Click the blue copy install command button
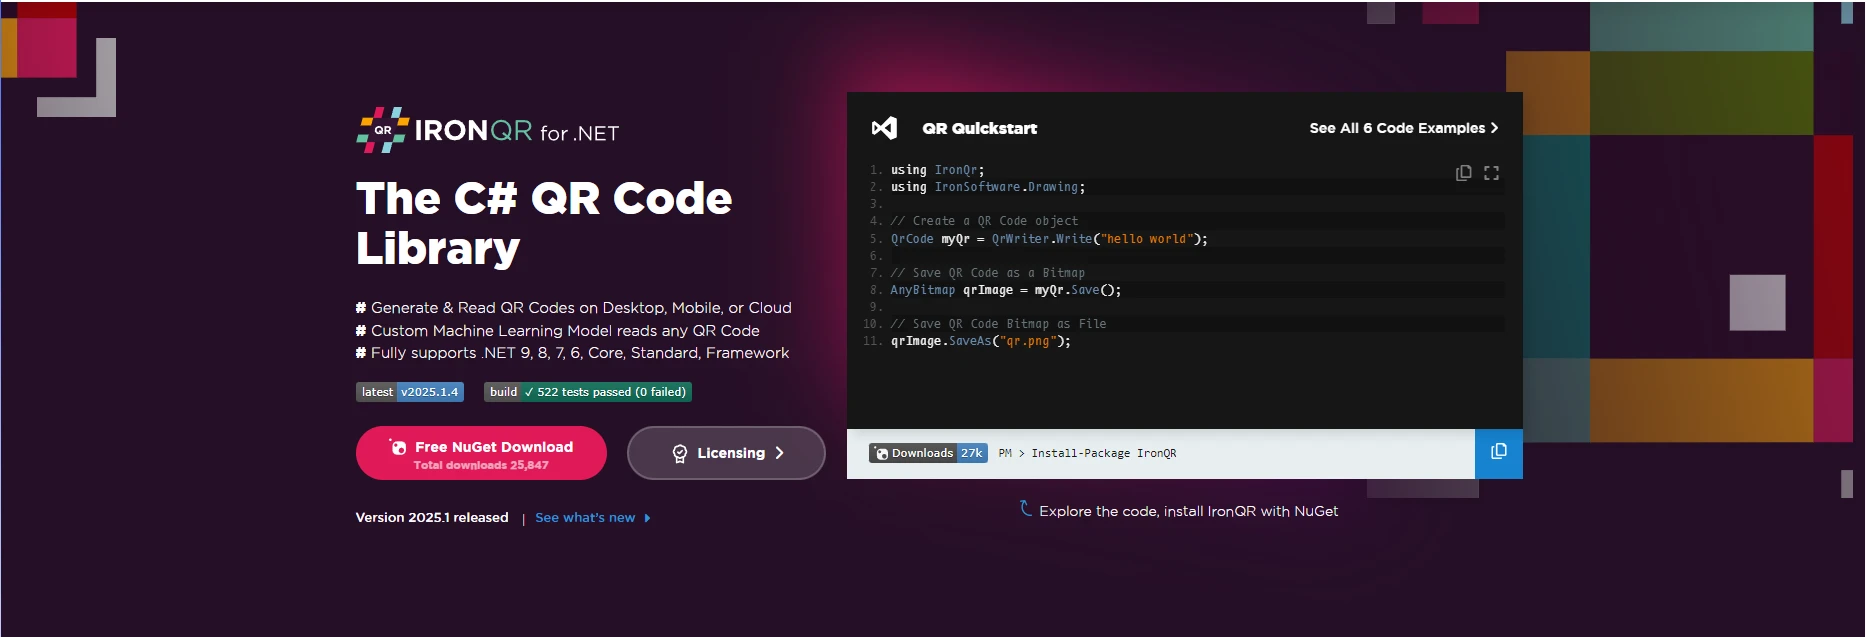This screenshot has width=1866, height=637. tap(1498, 453)
